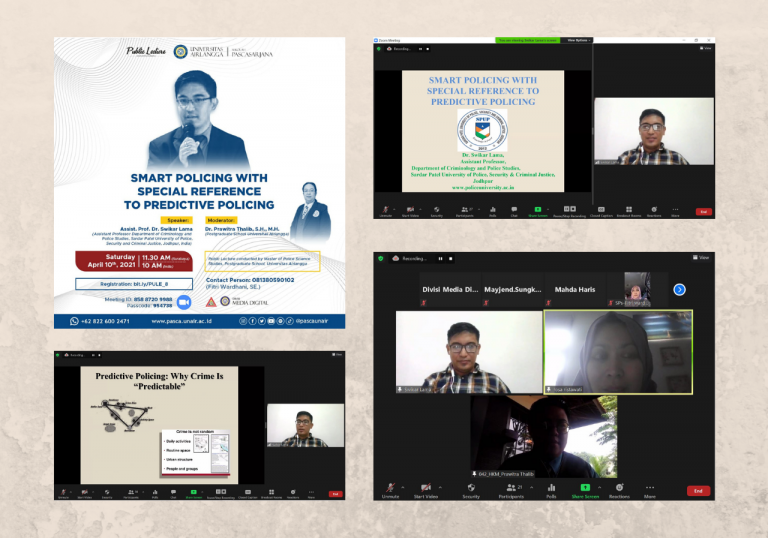Image resolution: width=768 pixels, height=538 pixels.
Task: Select the Divisi Media participant tile
Action: [450, 290]
